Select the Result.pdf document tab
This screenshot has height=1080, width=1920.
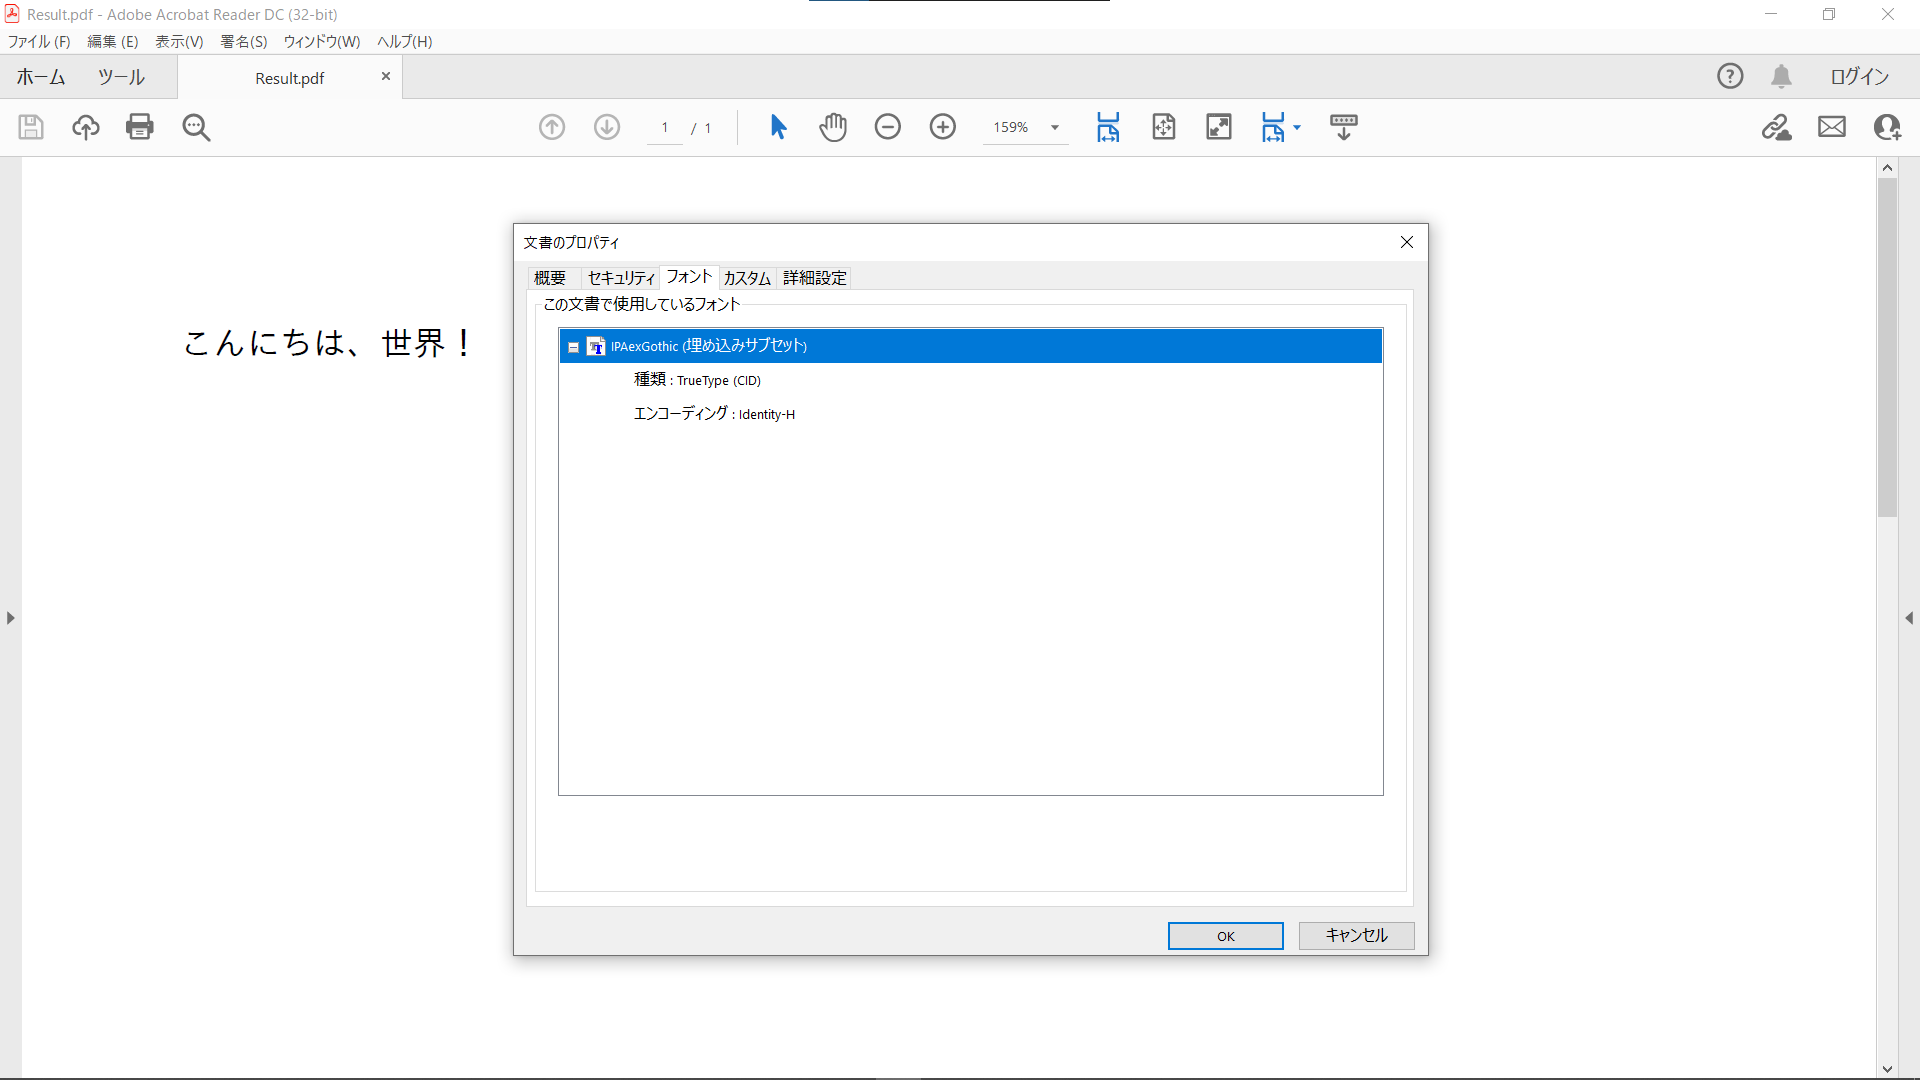click(290, 78)
